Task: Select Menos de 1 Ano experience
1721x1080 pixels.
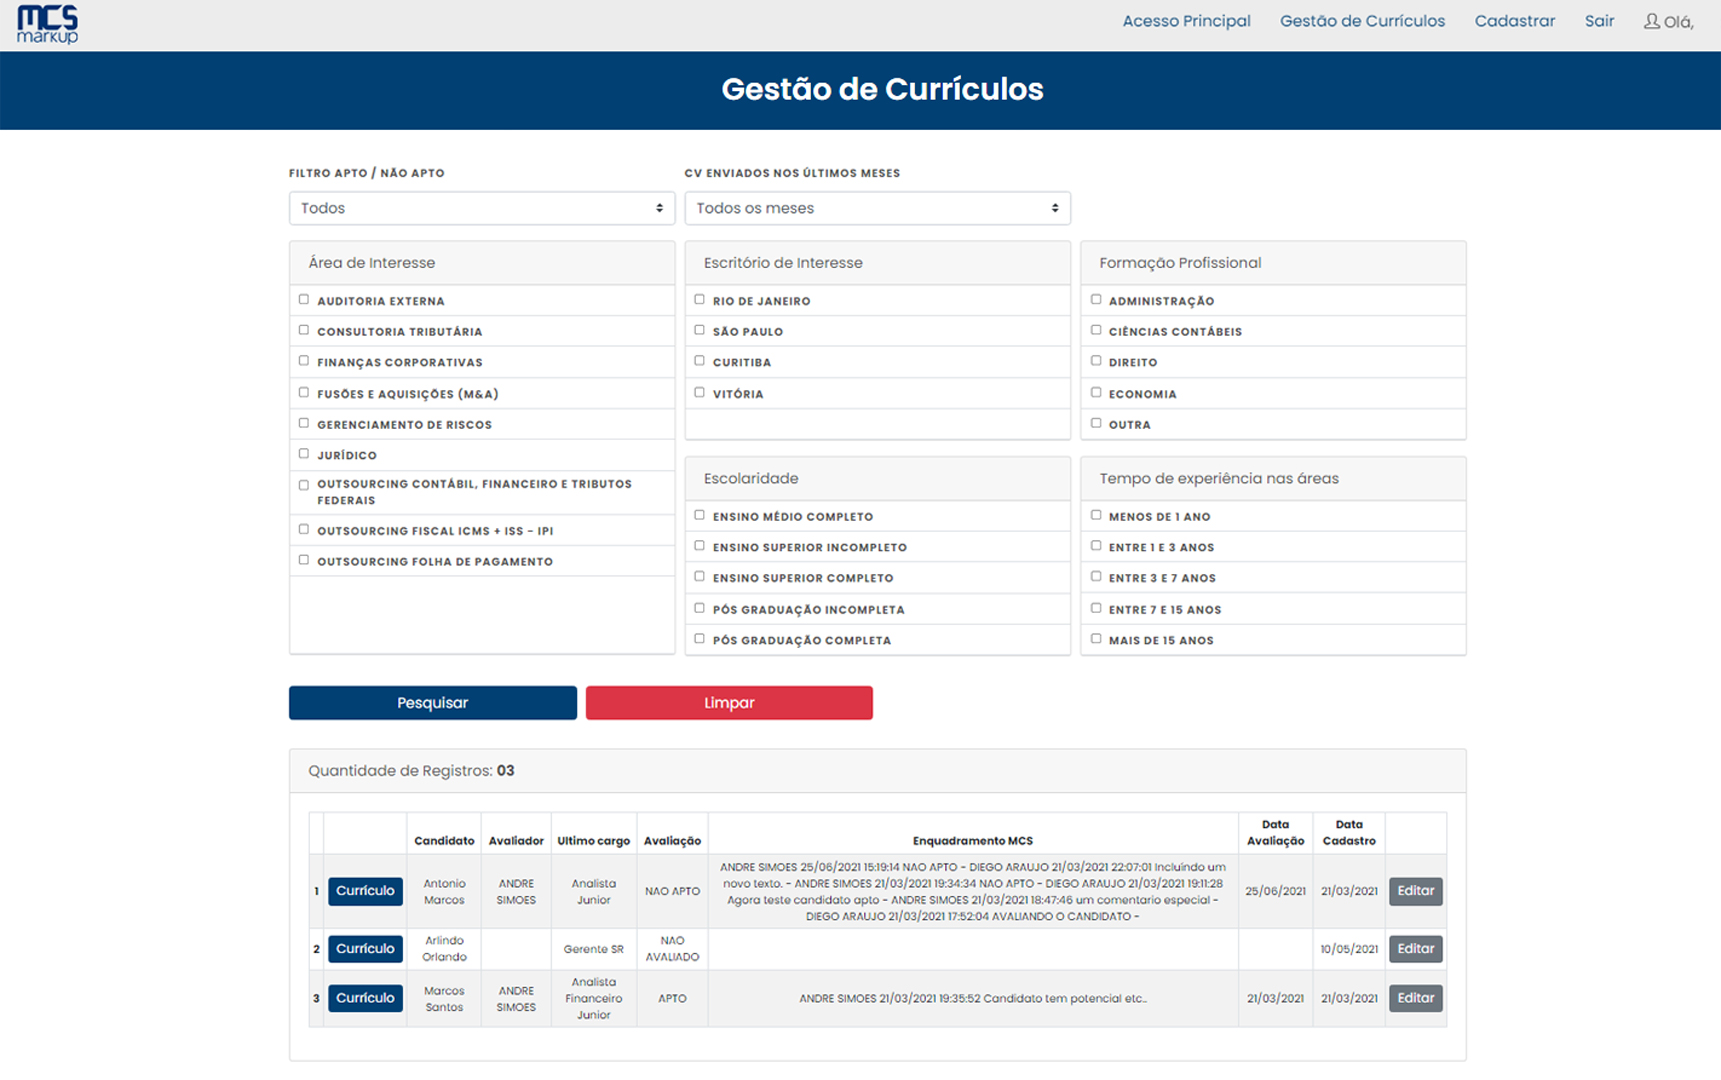Action: click(1096, 515)
